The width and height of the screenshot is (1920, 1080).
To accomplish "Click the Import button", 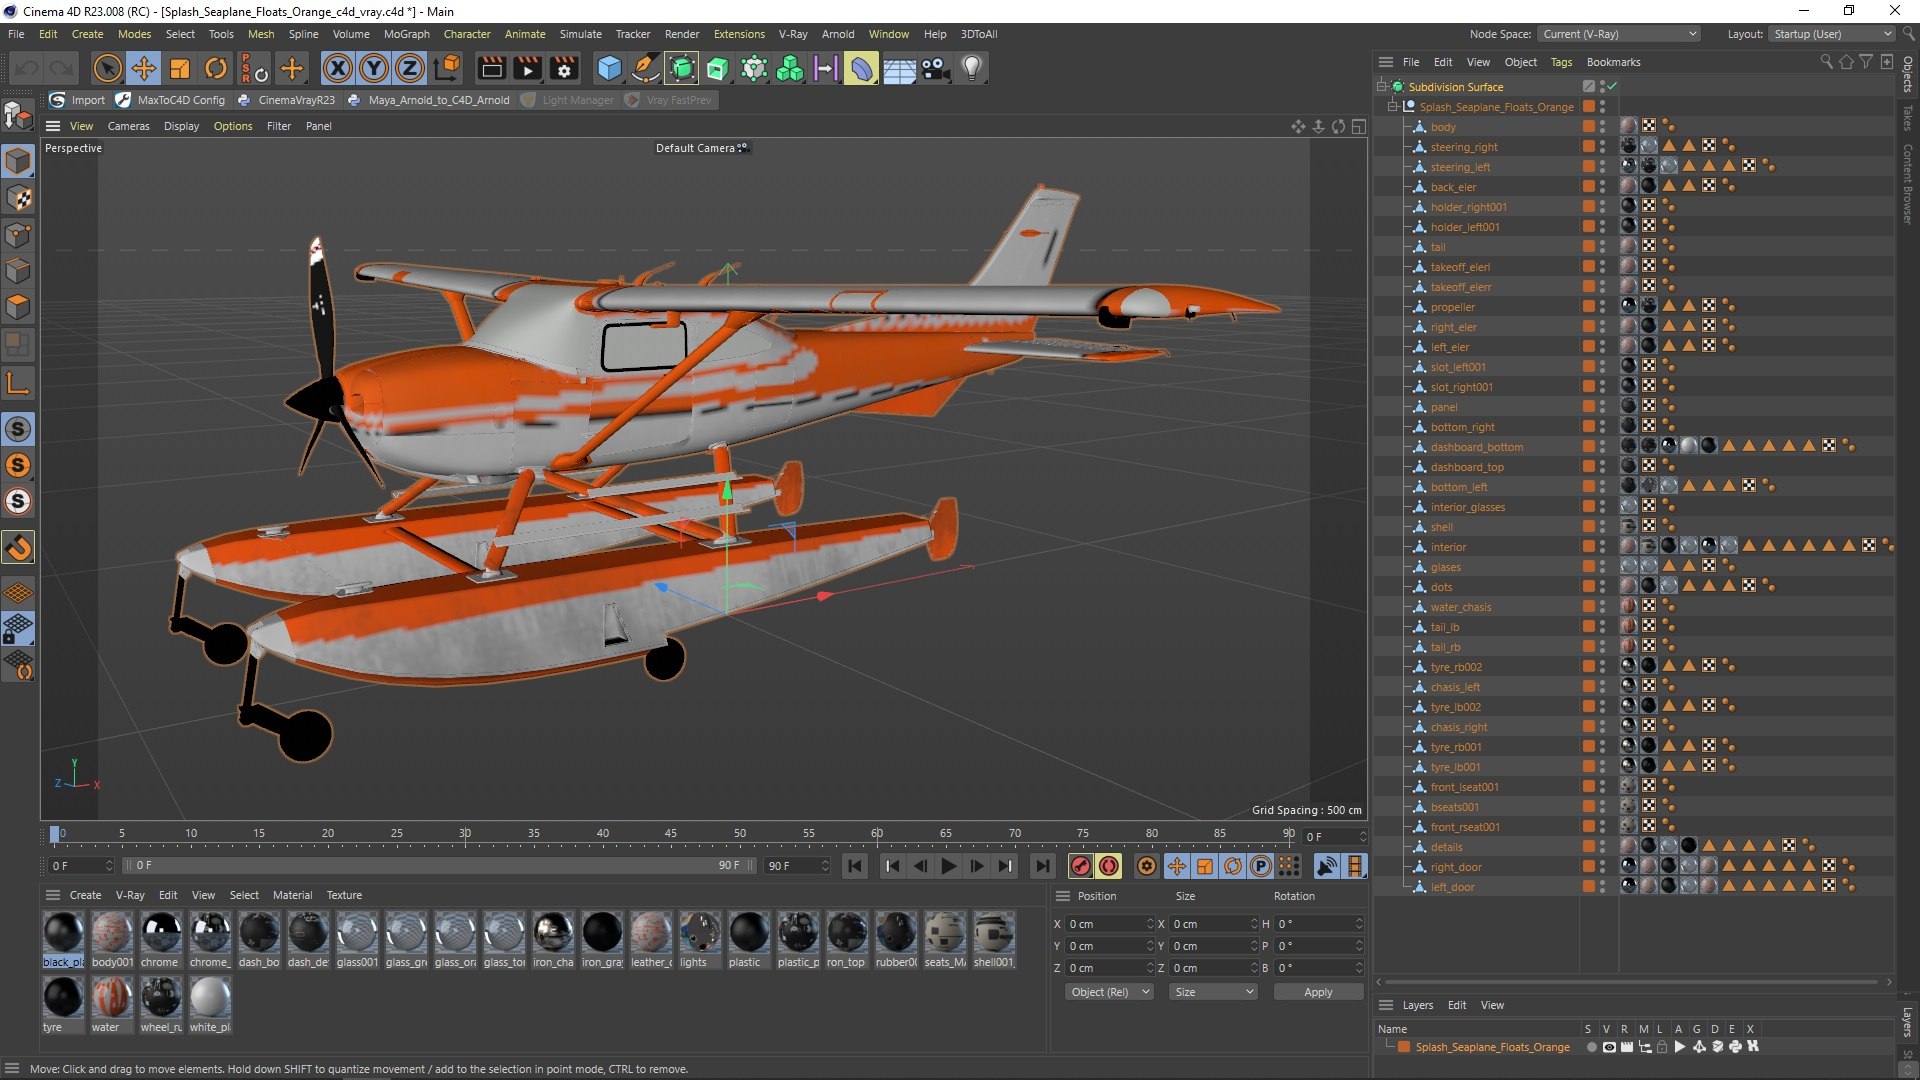I will pyautogui.click(x=77, y=100).
